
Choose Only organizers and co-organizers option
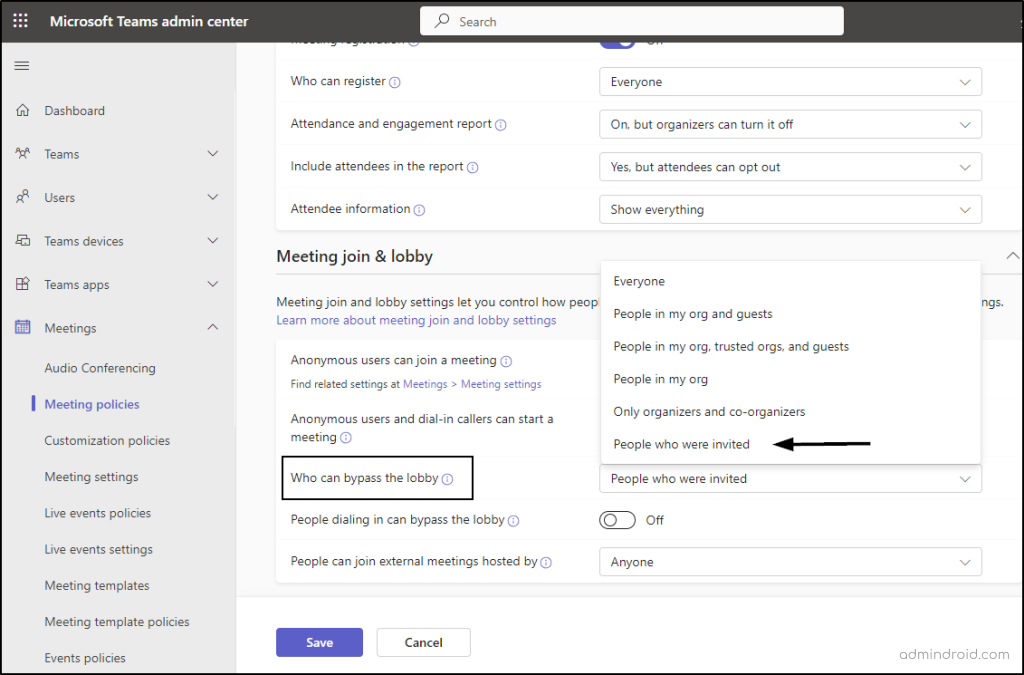point(709,412)
